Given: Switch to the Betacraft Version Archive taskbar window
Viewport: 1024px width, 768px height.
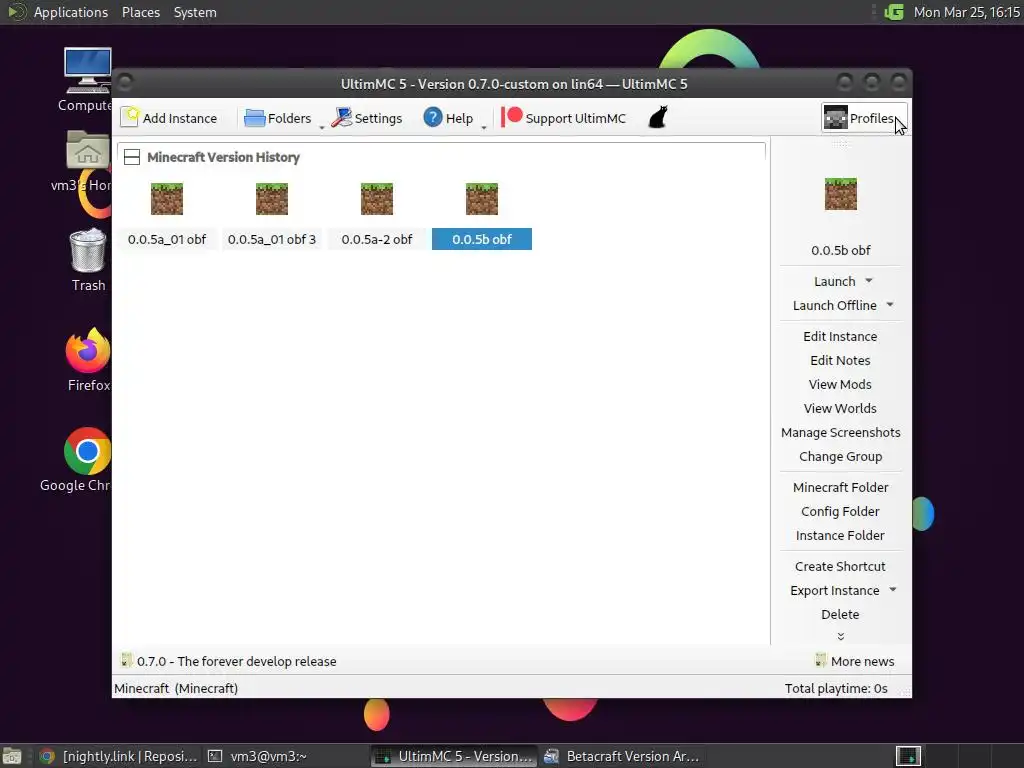Looking at the screenshot, I should click(x=620, y=756).
